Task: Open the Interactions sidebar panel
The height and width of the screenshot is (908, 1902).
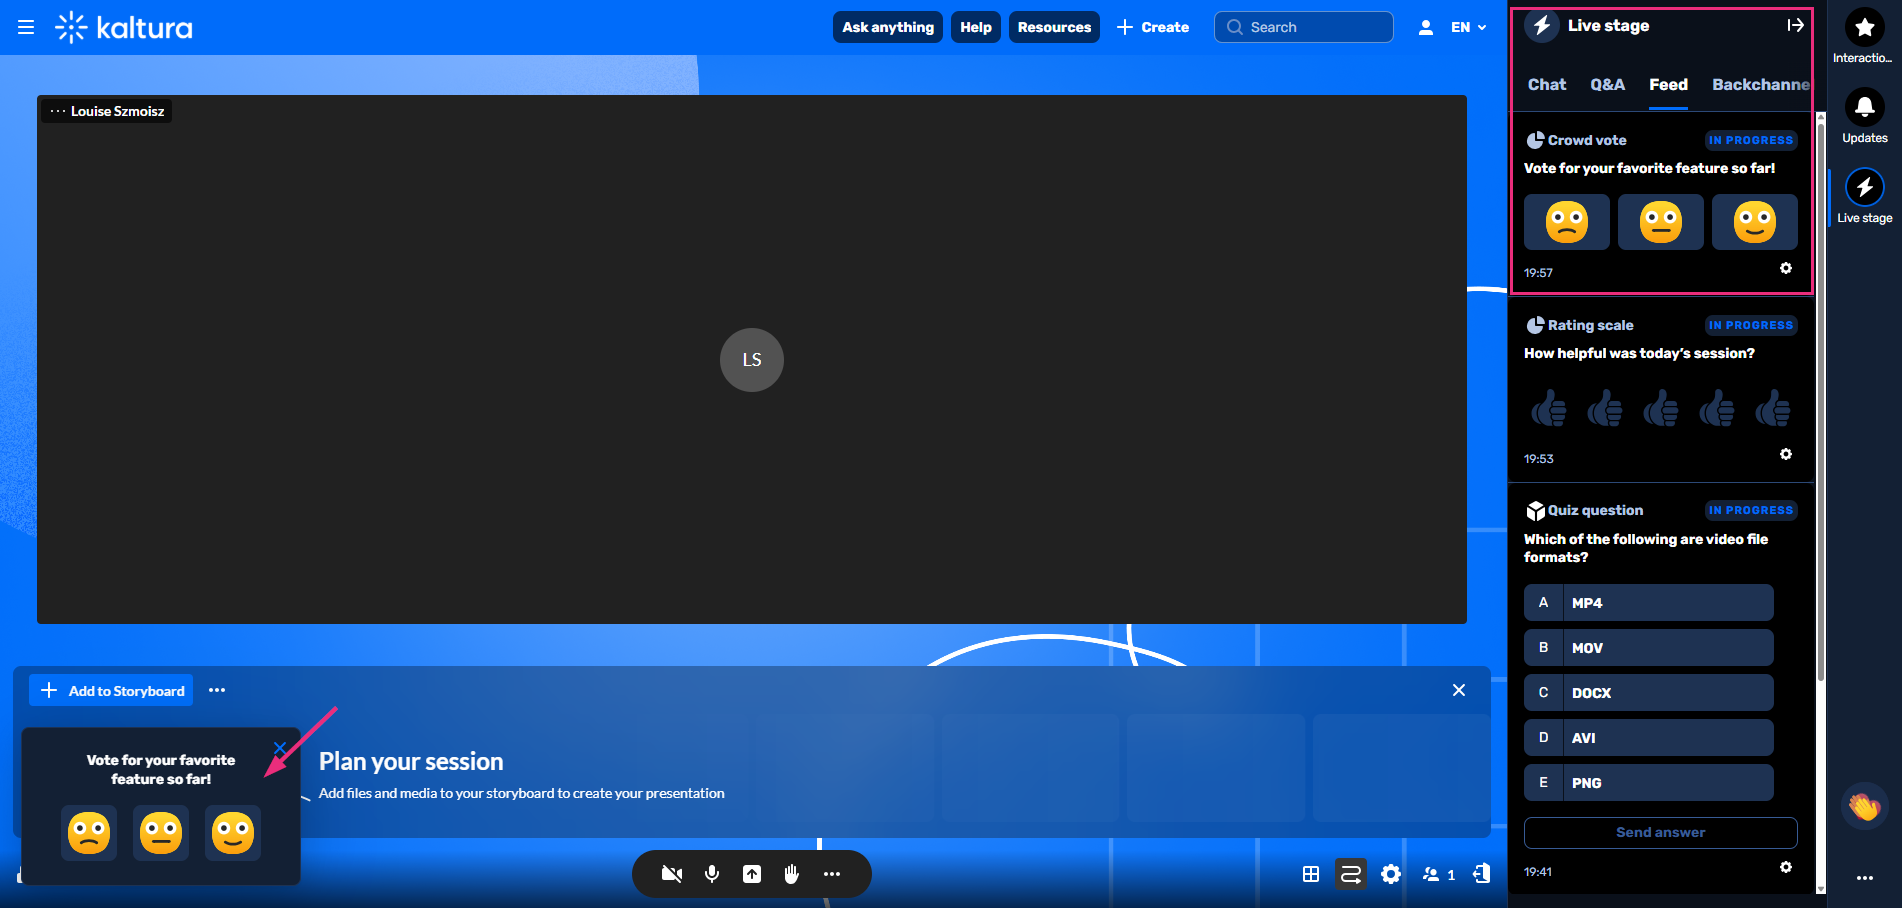Action: (1864, 36)
